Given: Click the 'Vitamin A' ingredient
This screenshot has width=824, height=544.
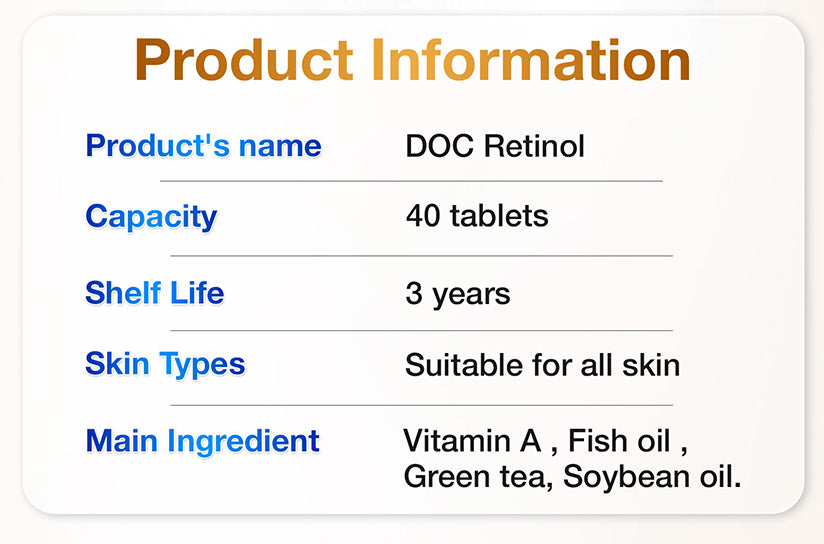Looking at the screenshot, I should tap(473, 440).
